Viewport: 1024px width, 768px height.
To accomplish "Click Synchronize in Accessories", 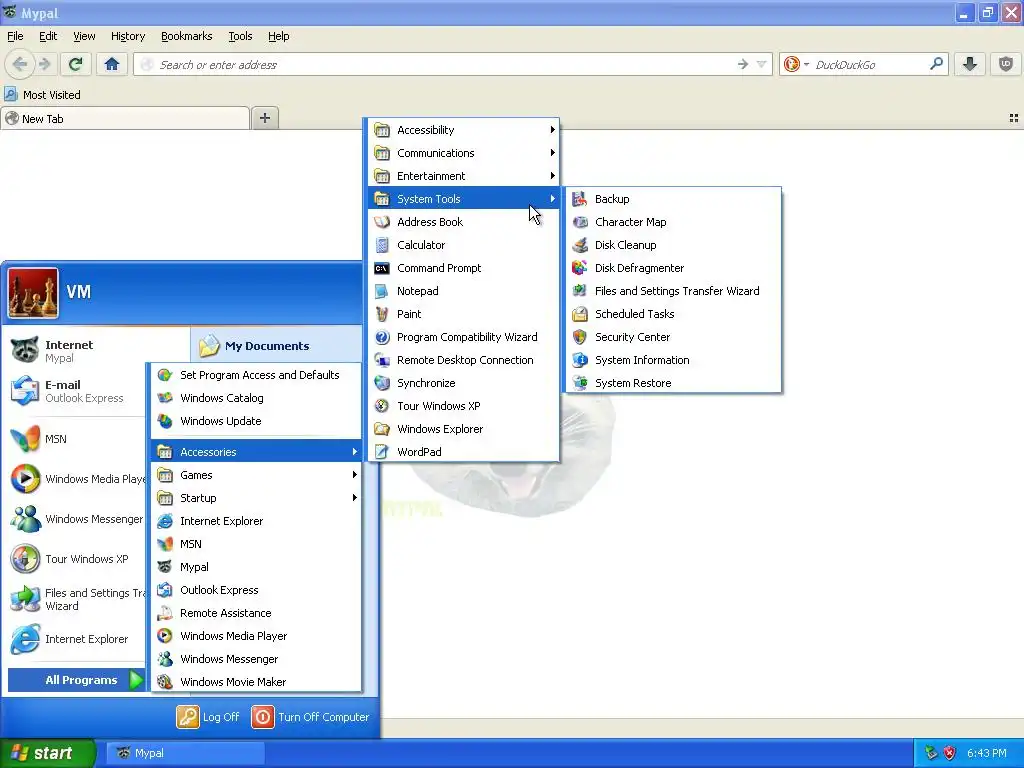I will coord(464,383).
